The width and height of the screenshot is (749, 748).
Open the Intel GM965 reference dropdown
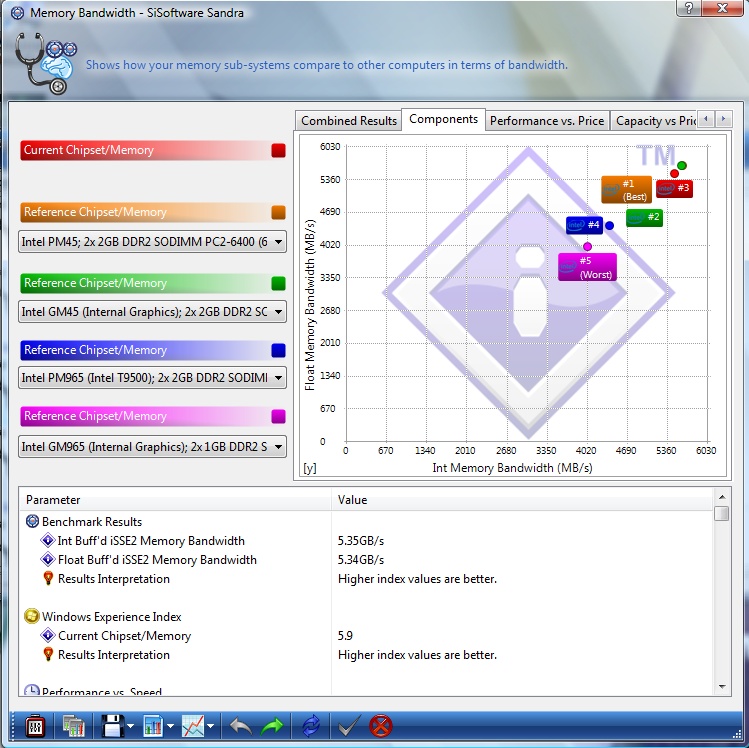[x=152, y=447]
